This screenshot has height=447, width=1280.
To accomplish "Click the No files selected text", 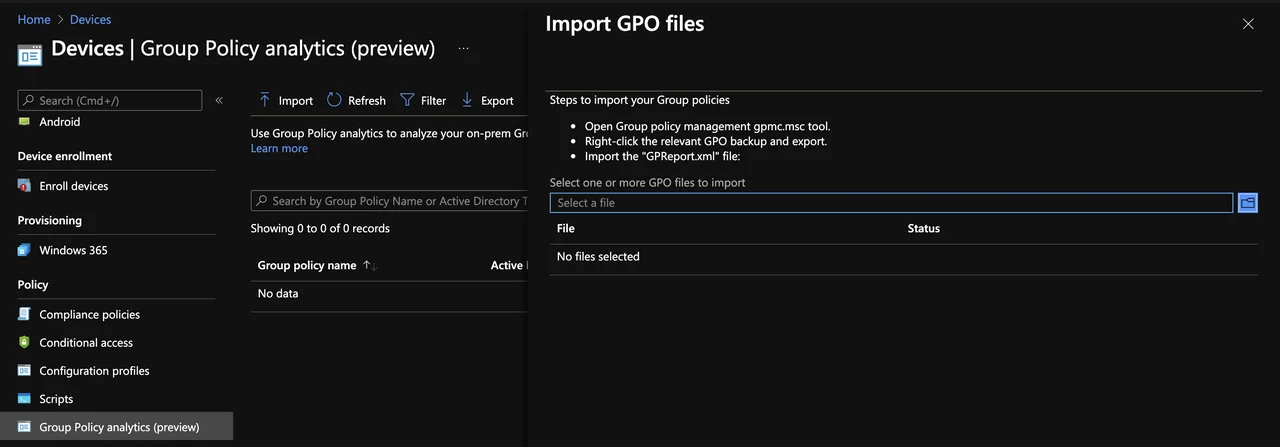I will tap(598, 256).
